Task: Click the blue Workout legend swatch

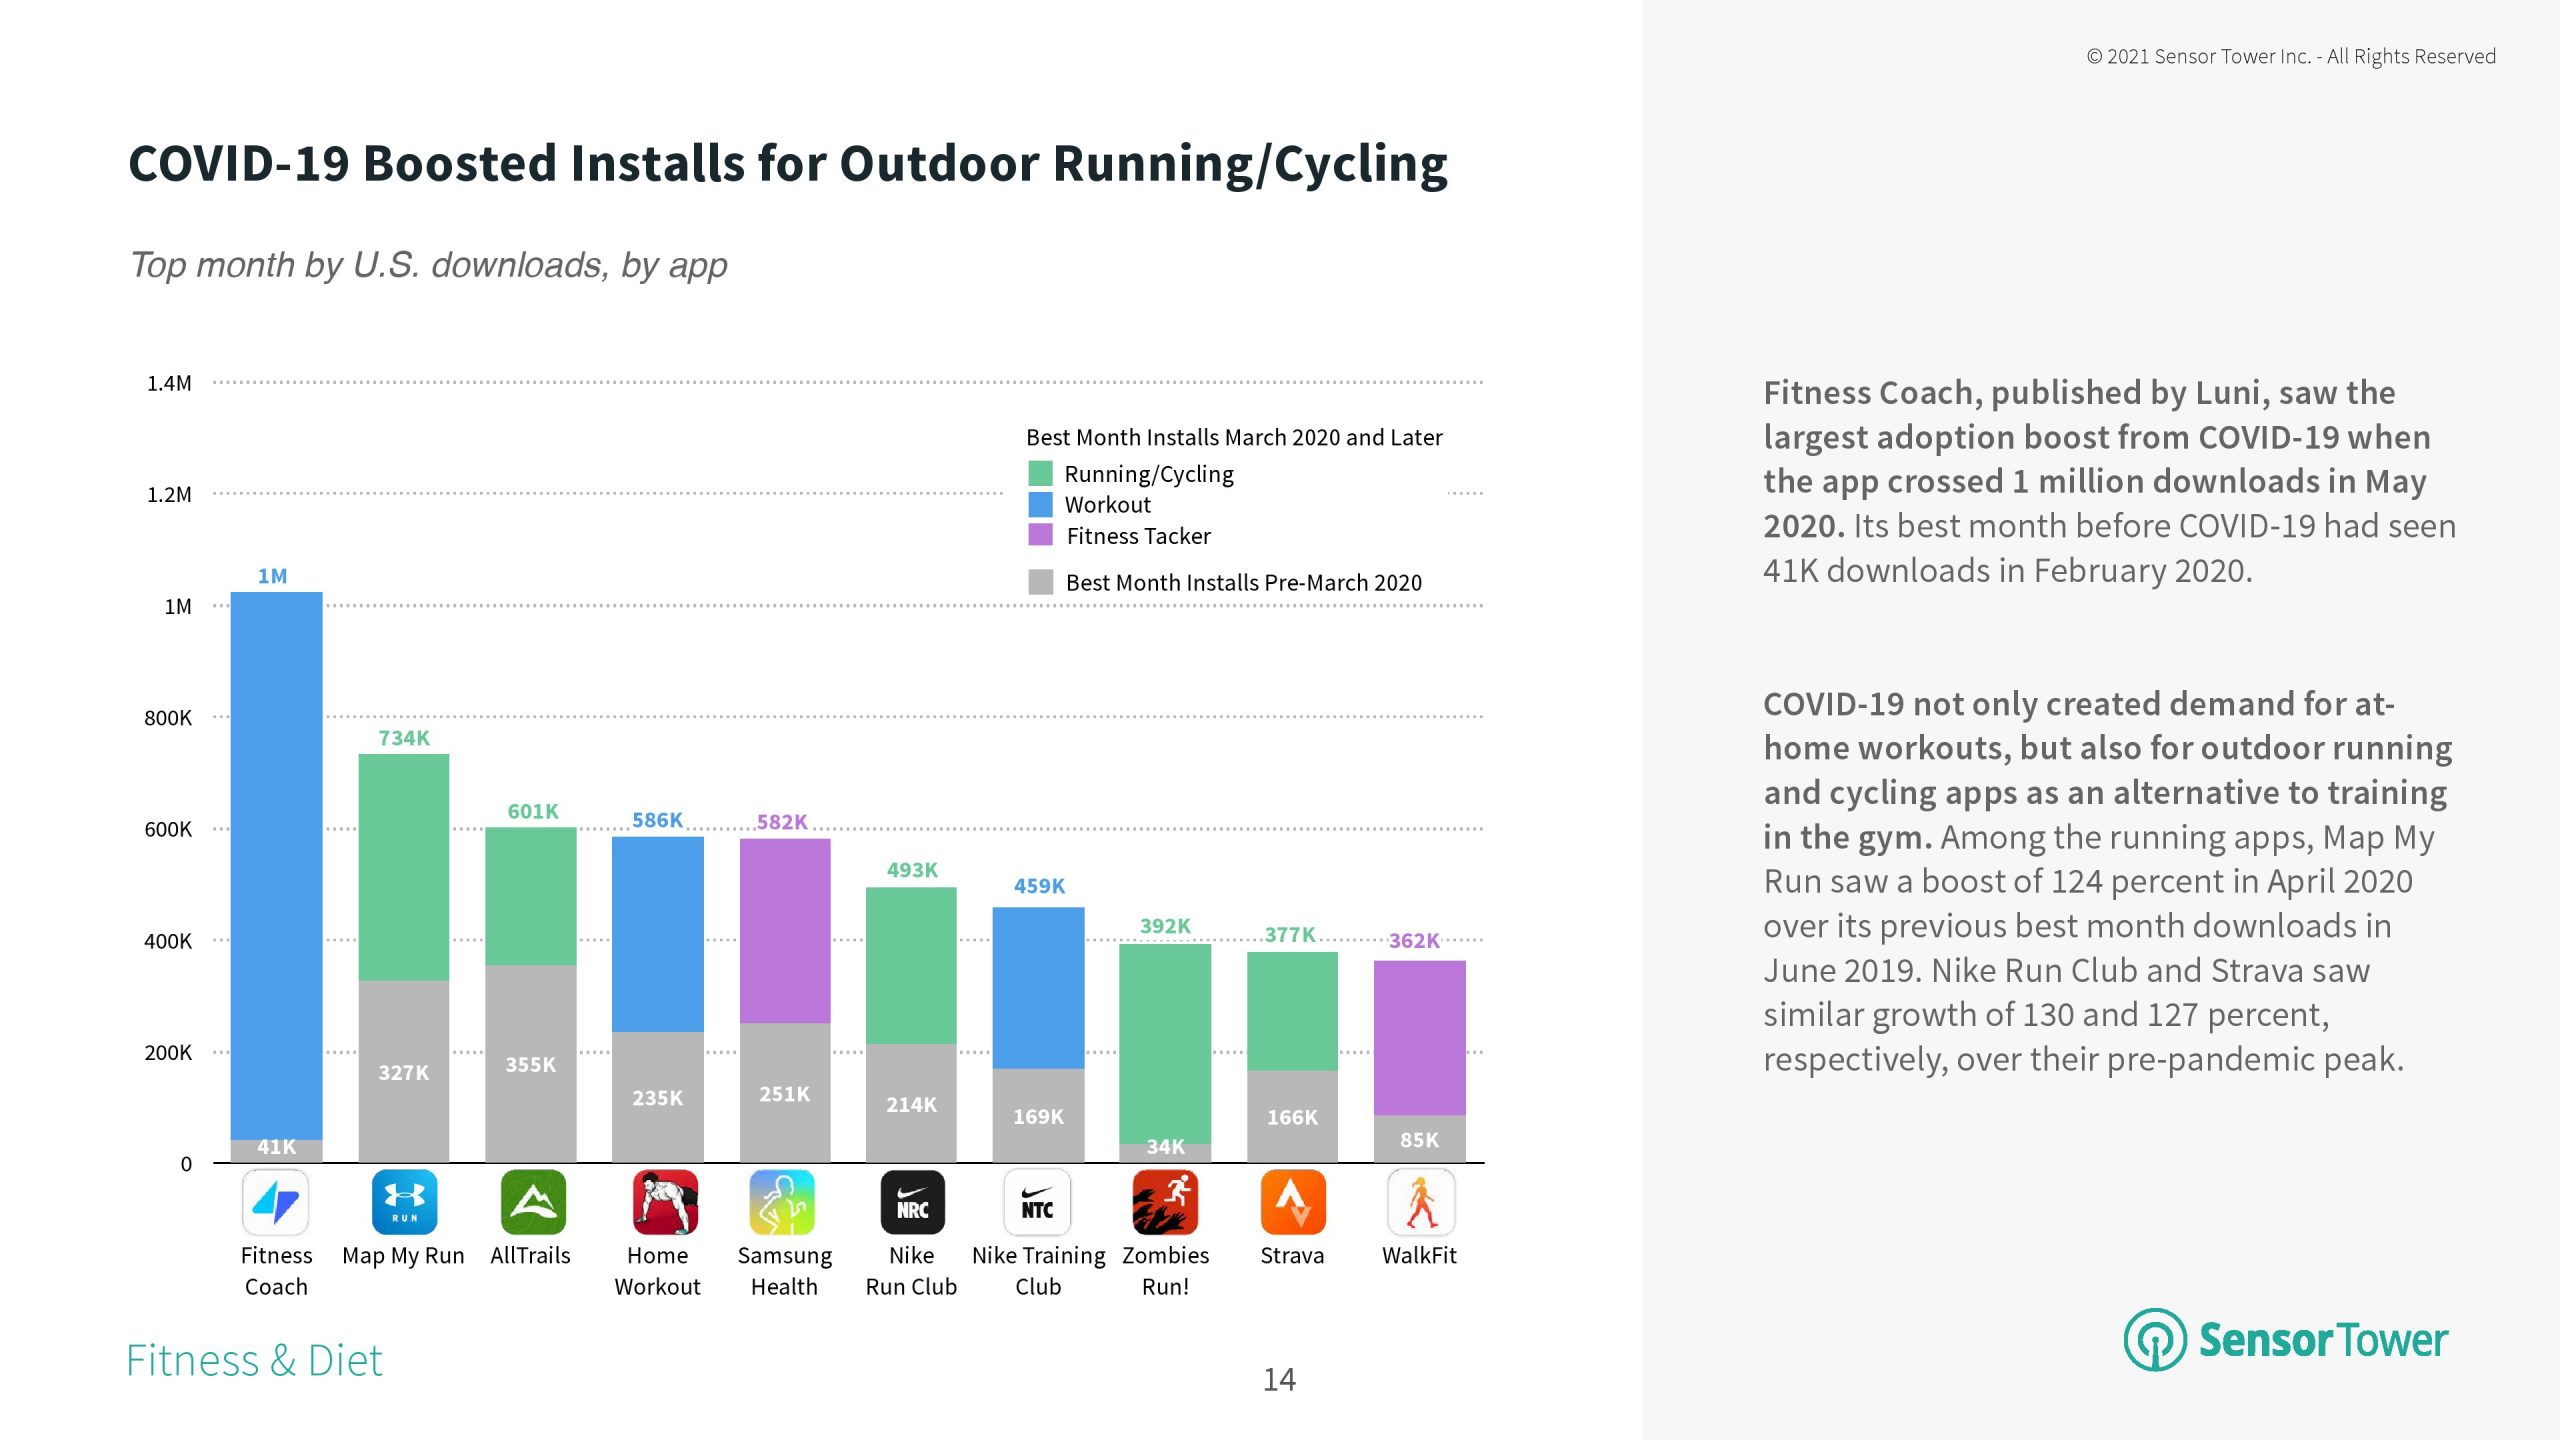Action: coord(1040,504)
